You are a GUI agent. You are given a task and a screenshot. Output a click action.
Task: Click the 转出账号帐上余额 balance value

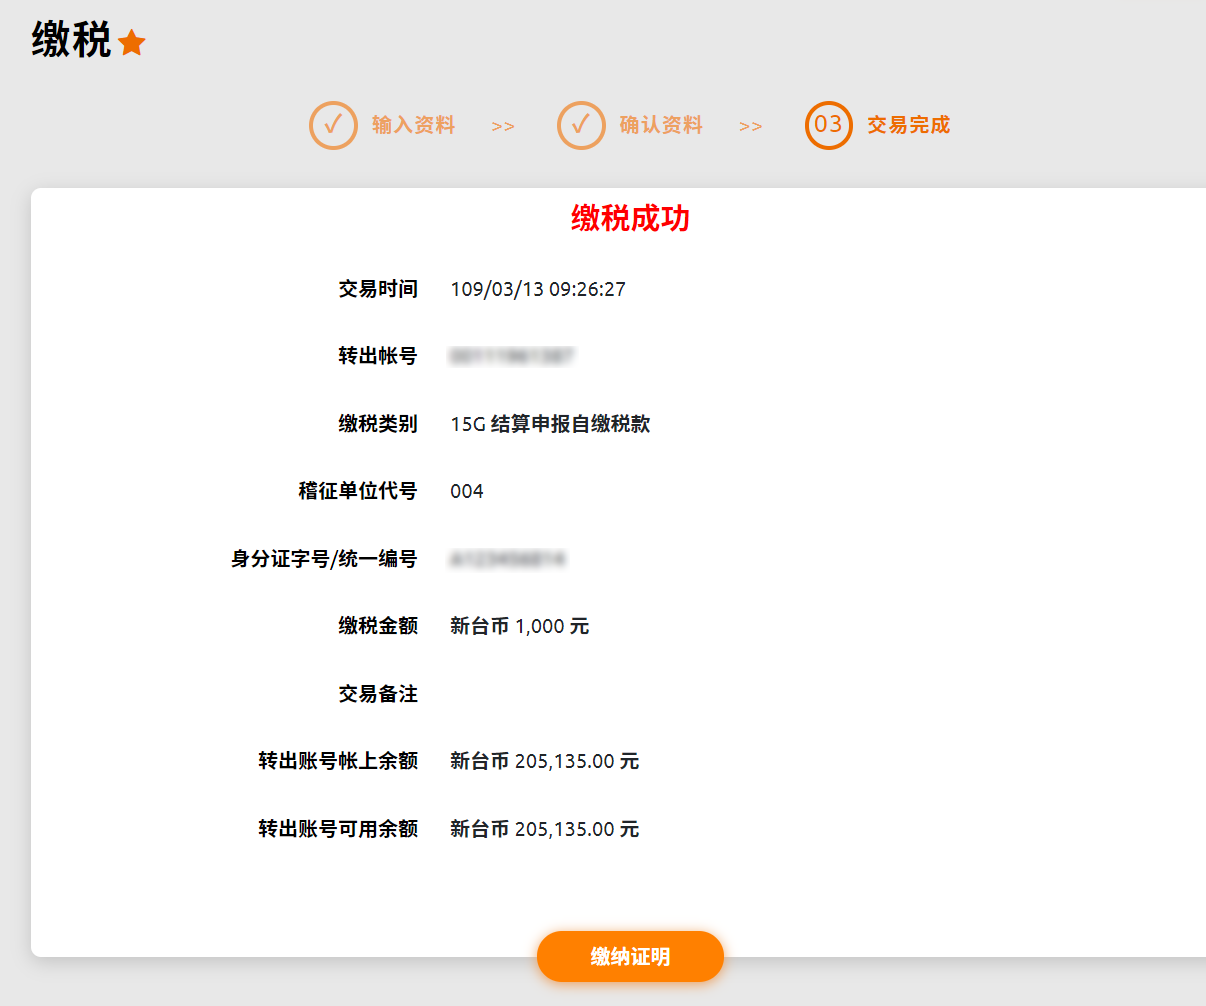point(544,761)
